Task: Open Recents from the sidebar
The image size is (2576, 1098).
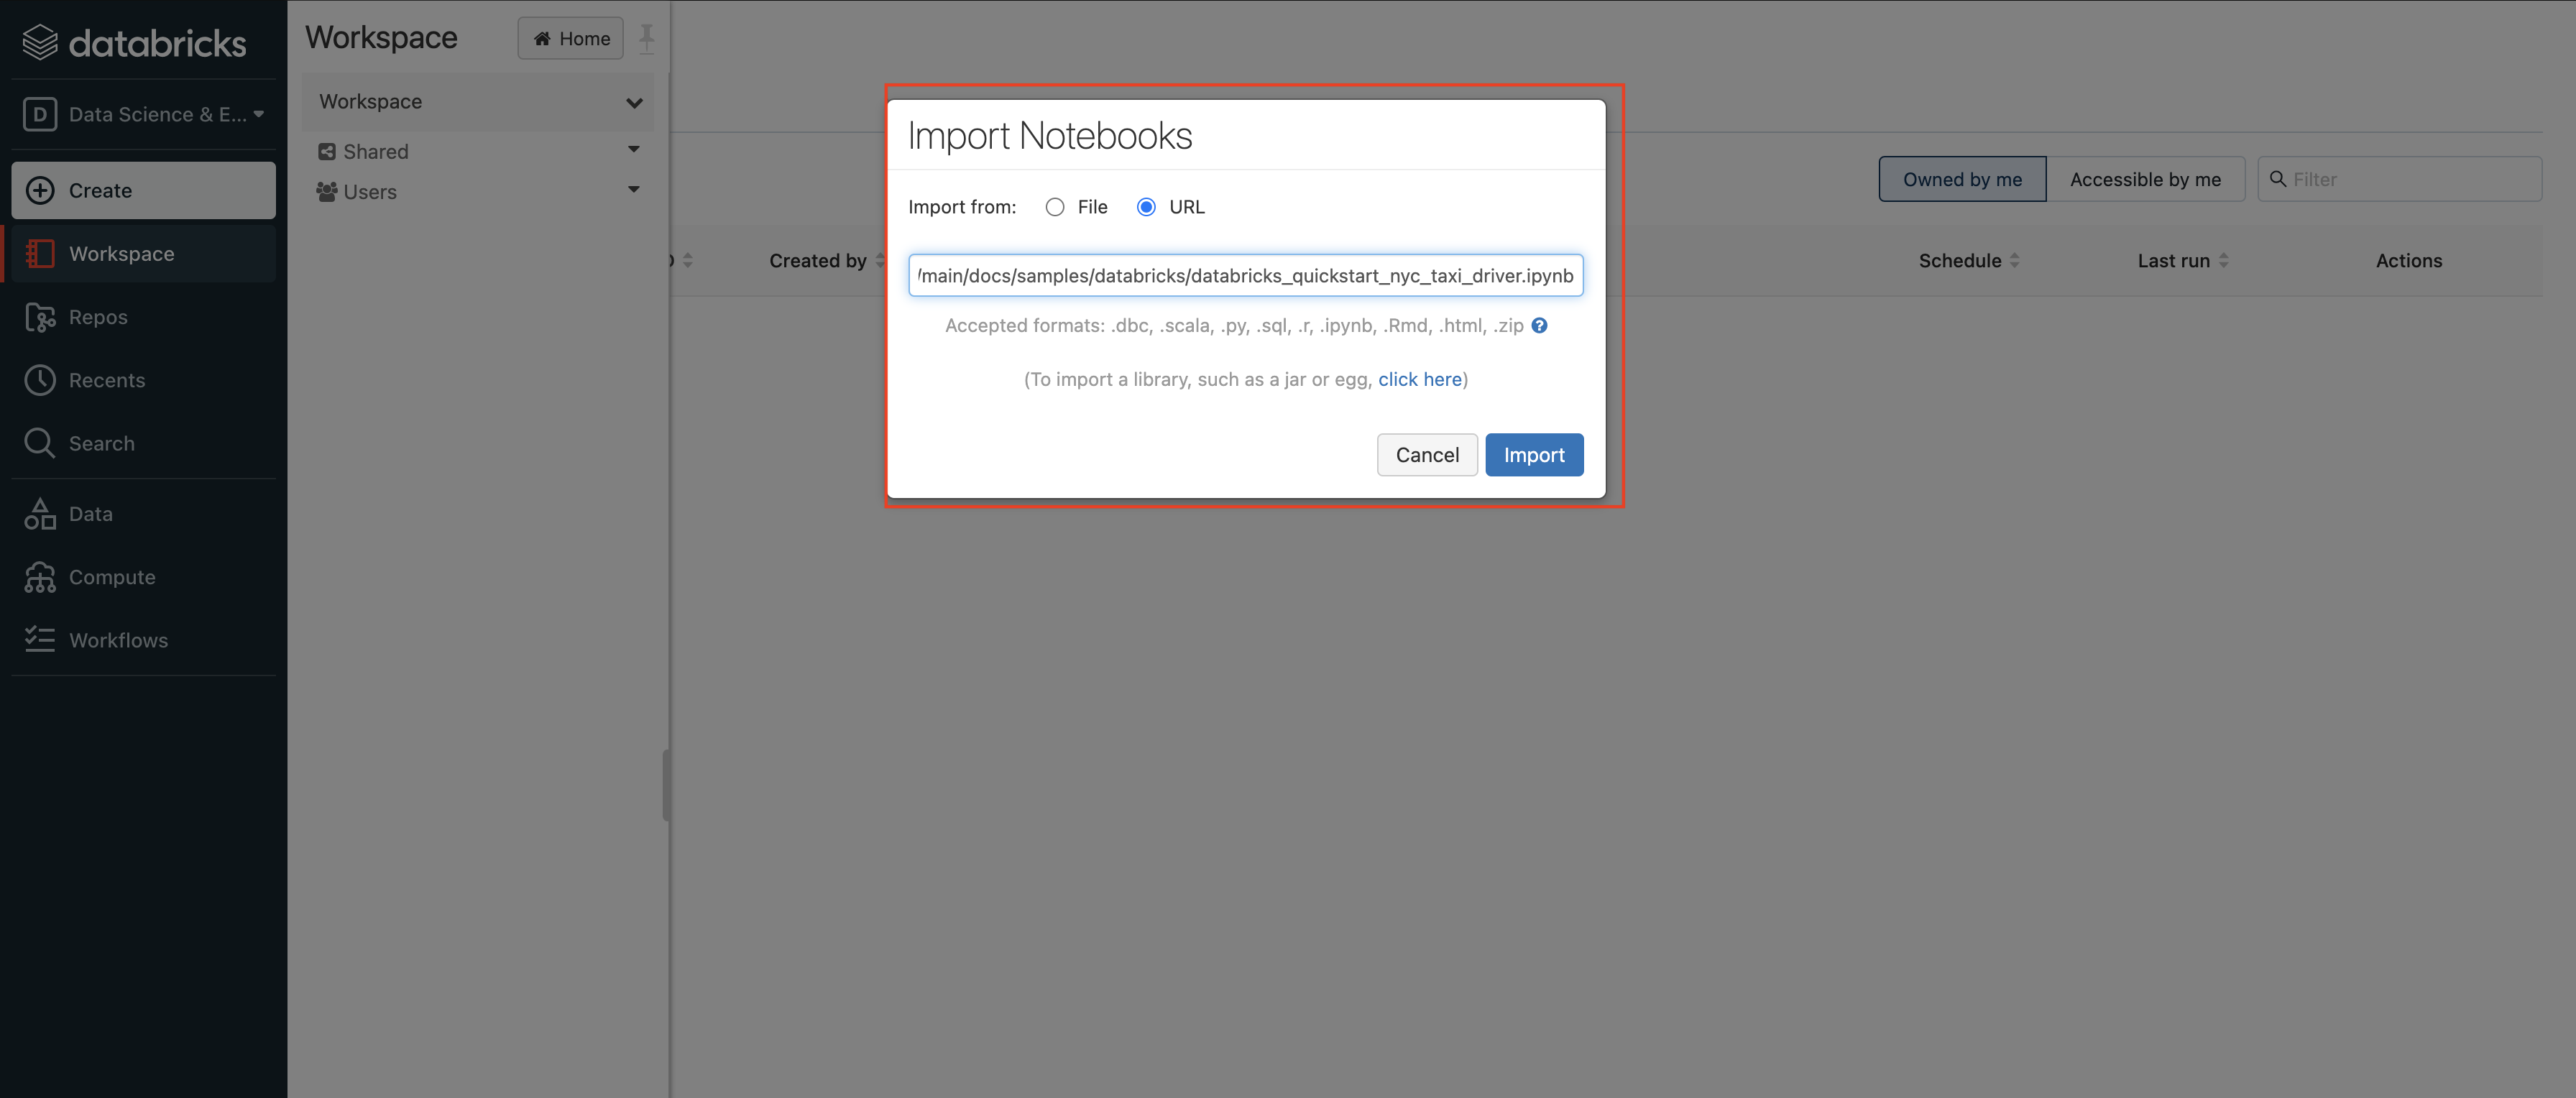Action: coord(106,380)
